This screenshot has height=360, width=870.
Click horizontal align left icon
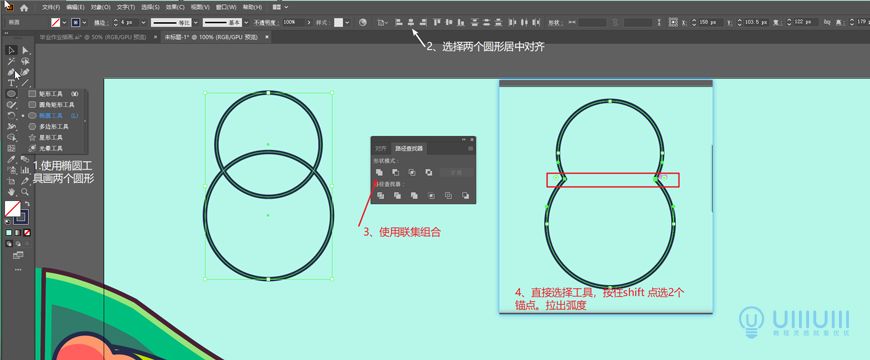coord(398,23)
